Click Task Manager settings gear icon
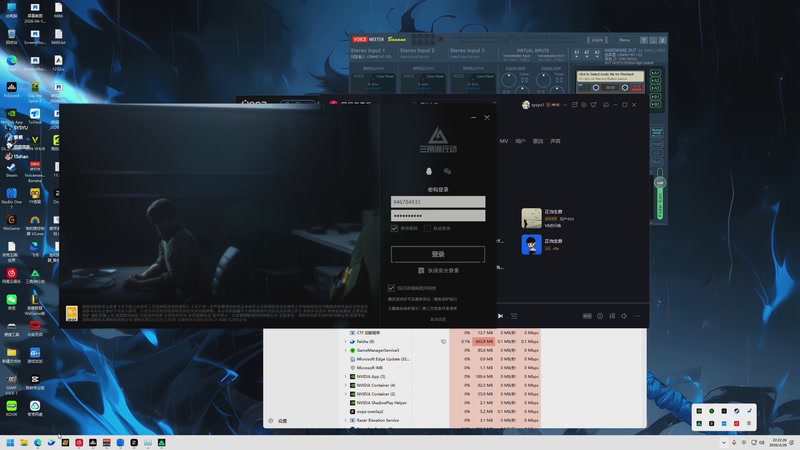800x450 pixels. (x=270, y=421)
